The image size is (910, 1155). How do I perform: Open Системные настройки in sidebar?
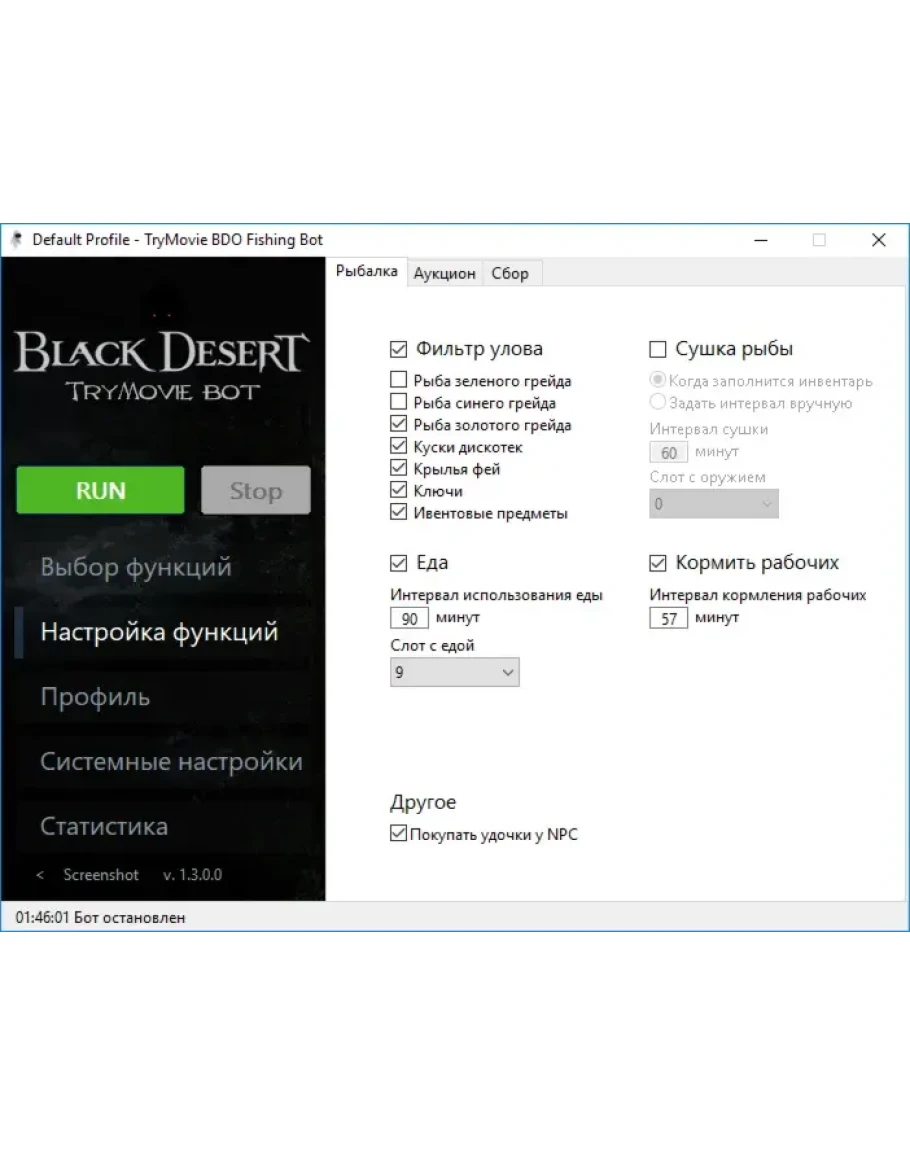[x=171, y=762]
